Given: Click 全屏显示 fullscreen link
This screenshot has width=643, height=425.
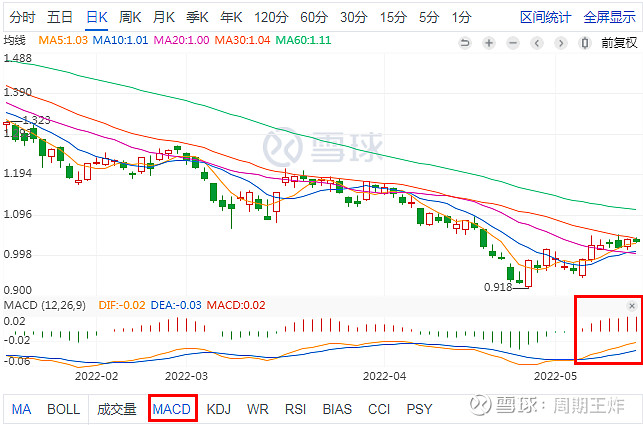Looking at the screenshot, I should coord(609,17).
